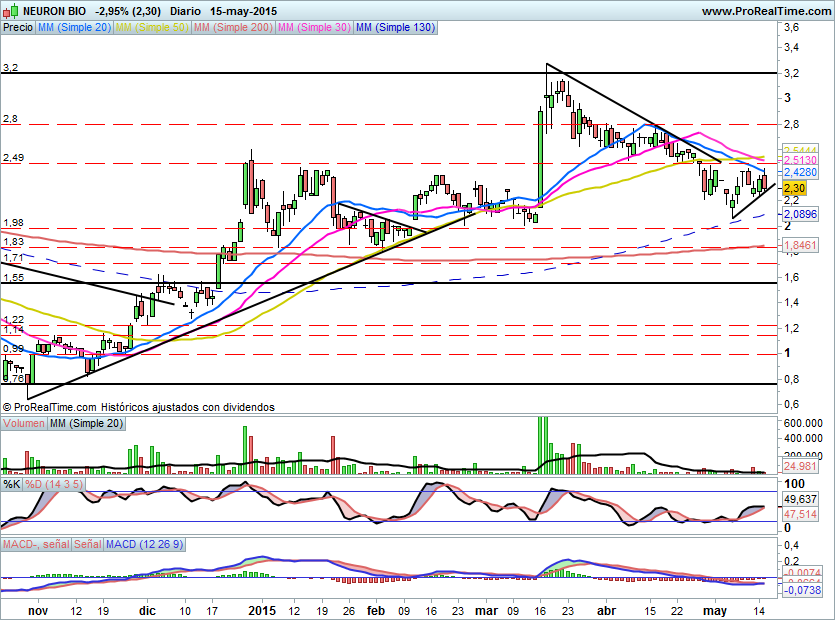Select the Precio indicator tab
Screen dimensions: 835x620
click(x=17, y=28)
